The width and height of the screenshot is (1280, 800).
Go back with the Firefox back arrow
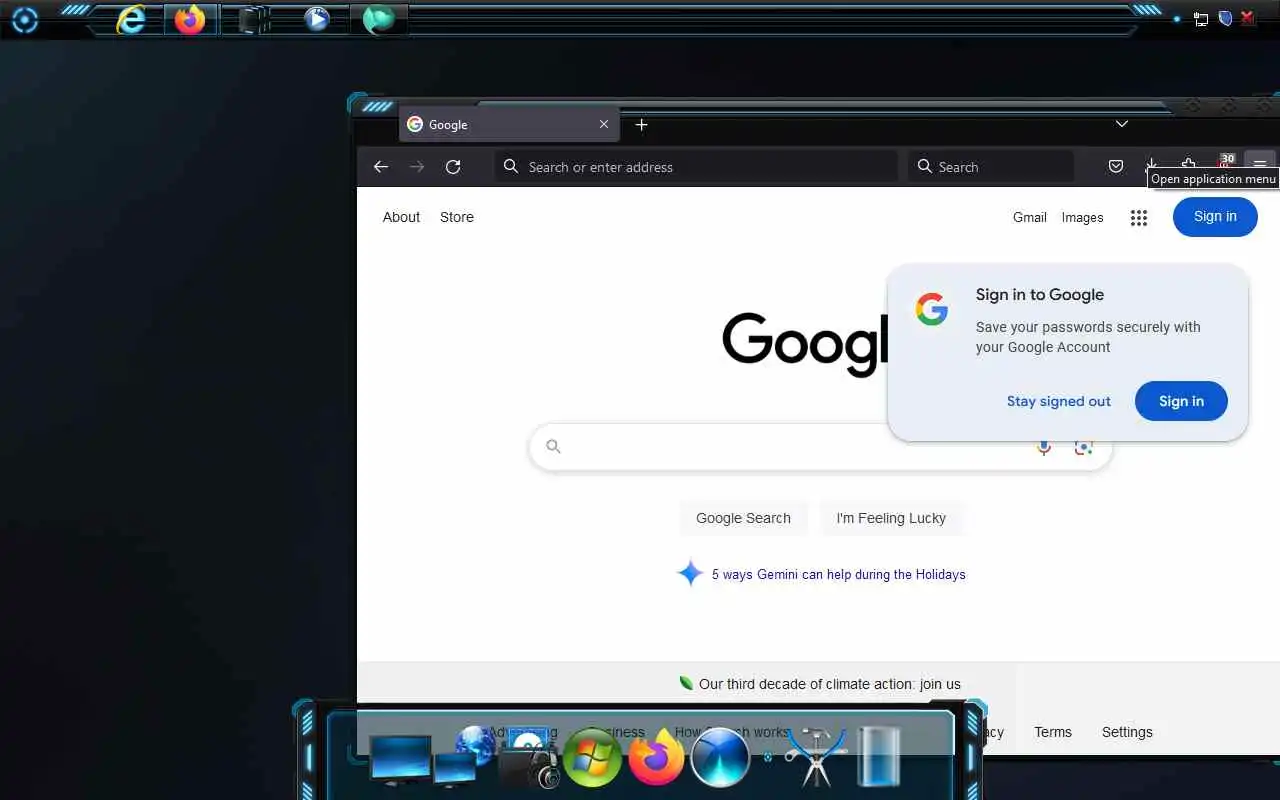point(381,167)
